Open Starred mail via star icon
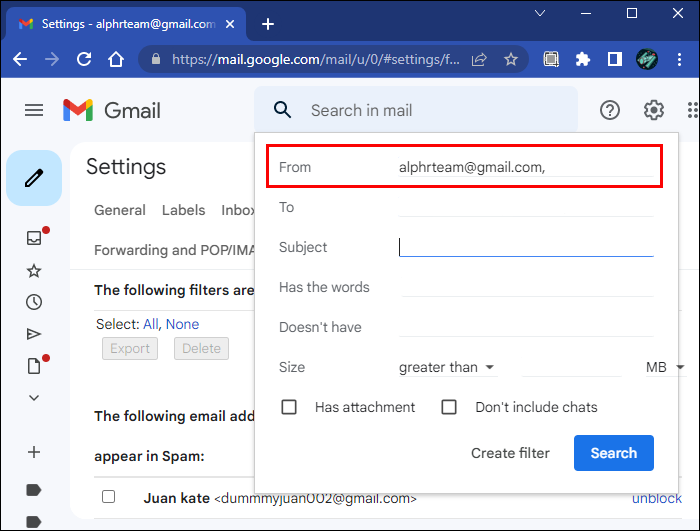The height and width of the screenshot is (531, 700). (x=34, y=271)
